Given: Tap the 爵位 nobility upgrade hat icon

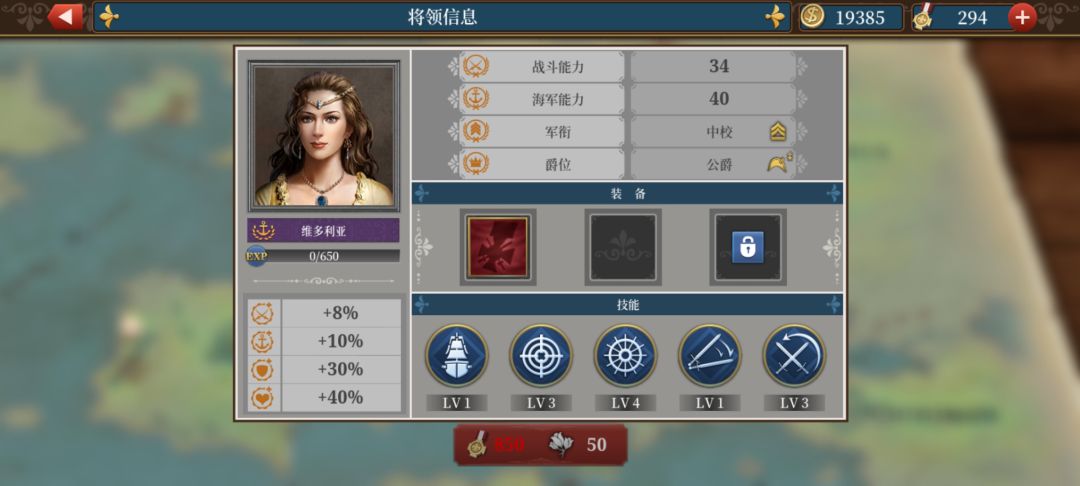Looking at the screenshot, I should point(780,164).
